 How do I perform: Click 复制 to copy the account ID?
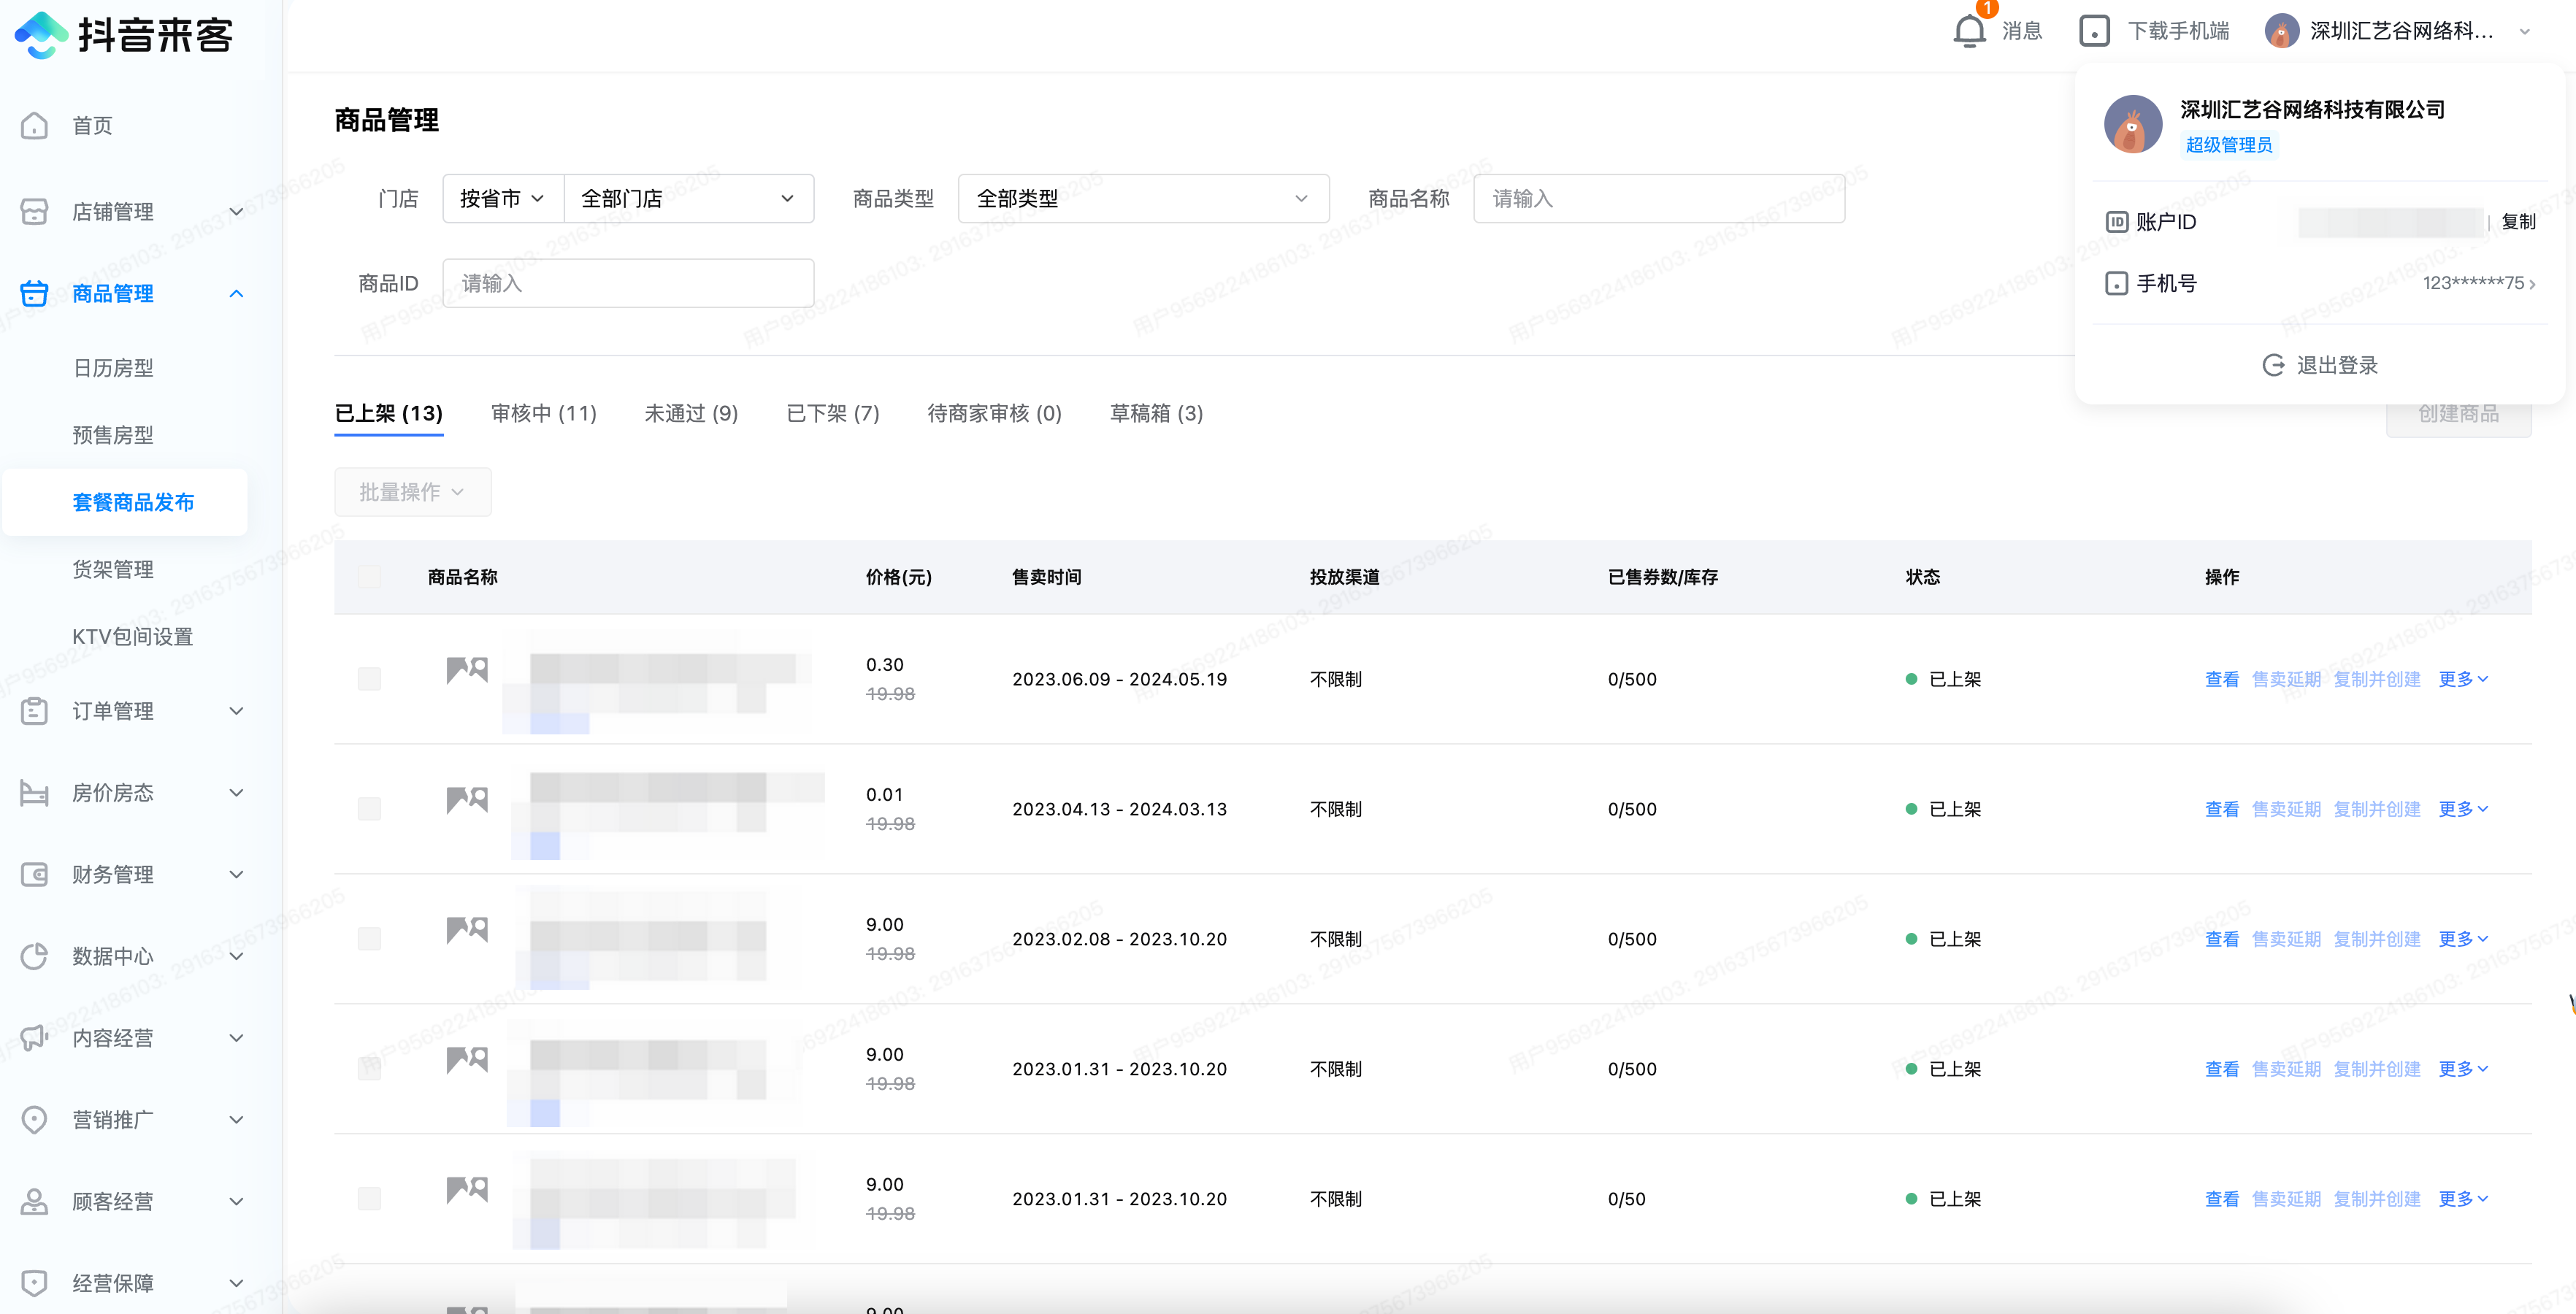[2518, 222]
